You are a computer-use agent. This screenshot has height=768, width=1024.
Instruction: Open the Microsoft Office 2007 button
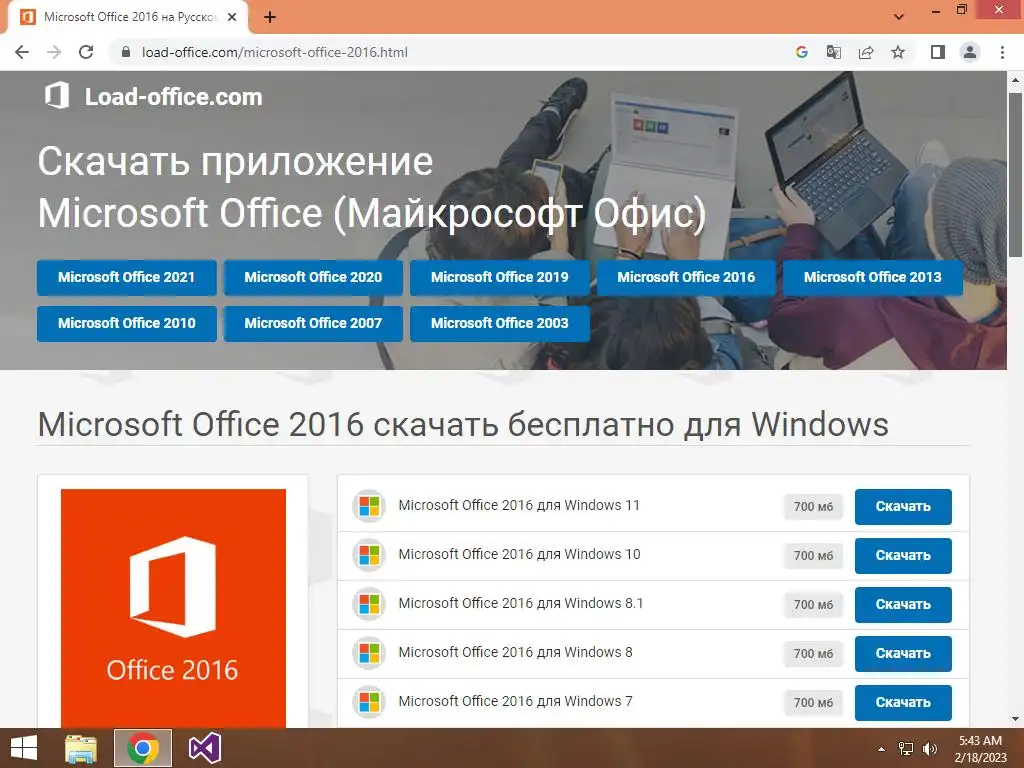pos(313,323)
